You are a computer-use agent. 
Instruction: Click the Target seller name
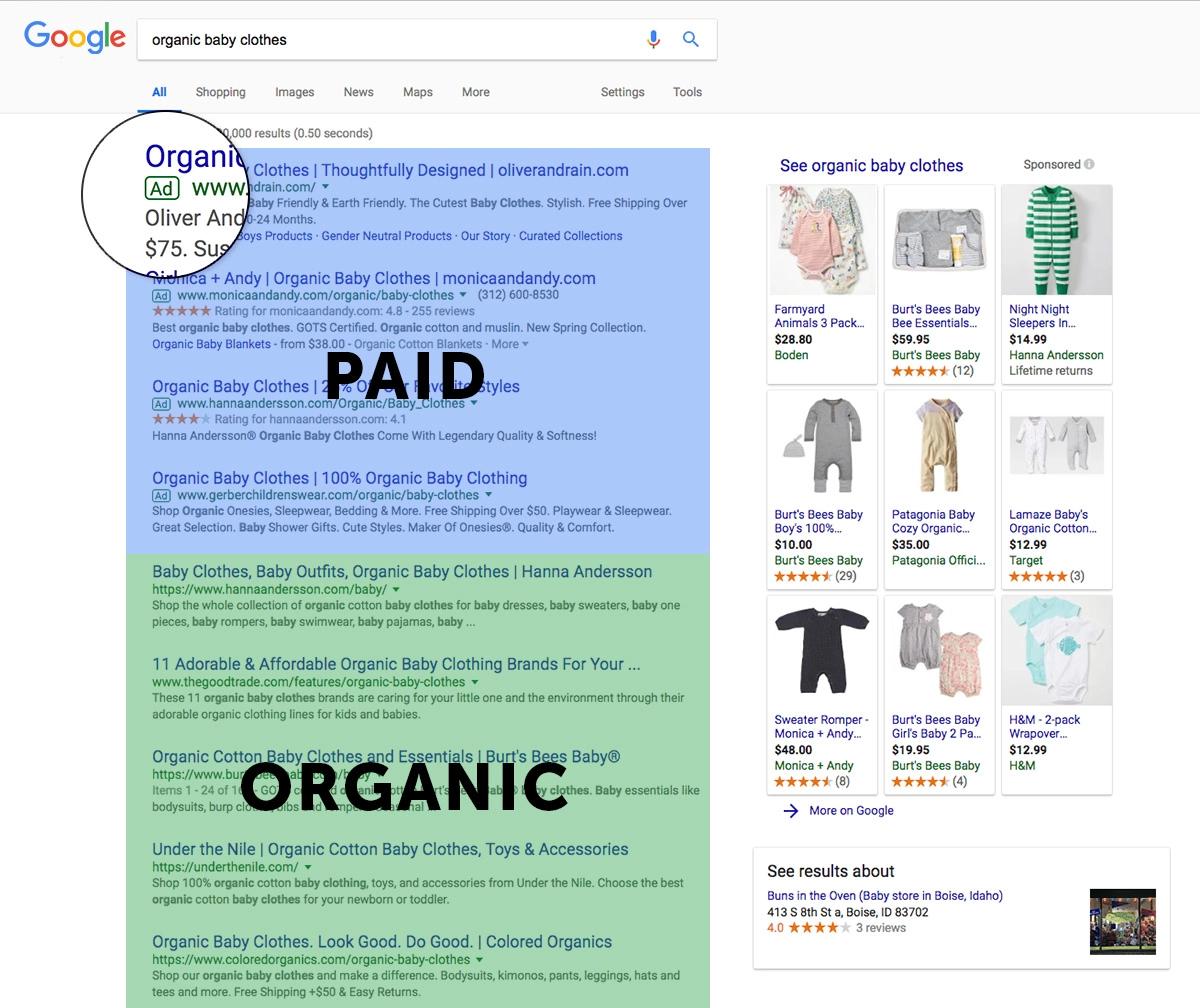coord(1026,560)
